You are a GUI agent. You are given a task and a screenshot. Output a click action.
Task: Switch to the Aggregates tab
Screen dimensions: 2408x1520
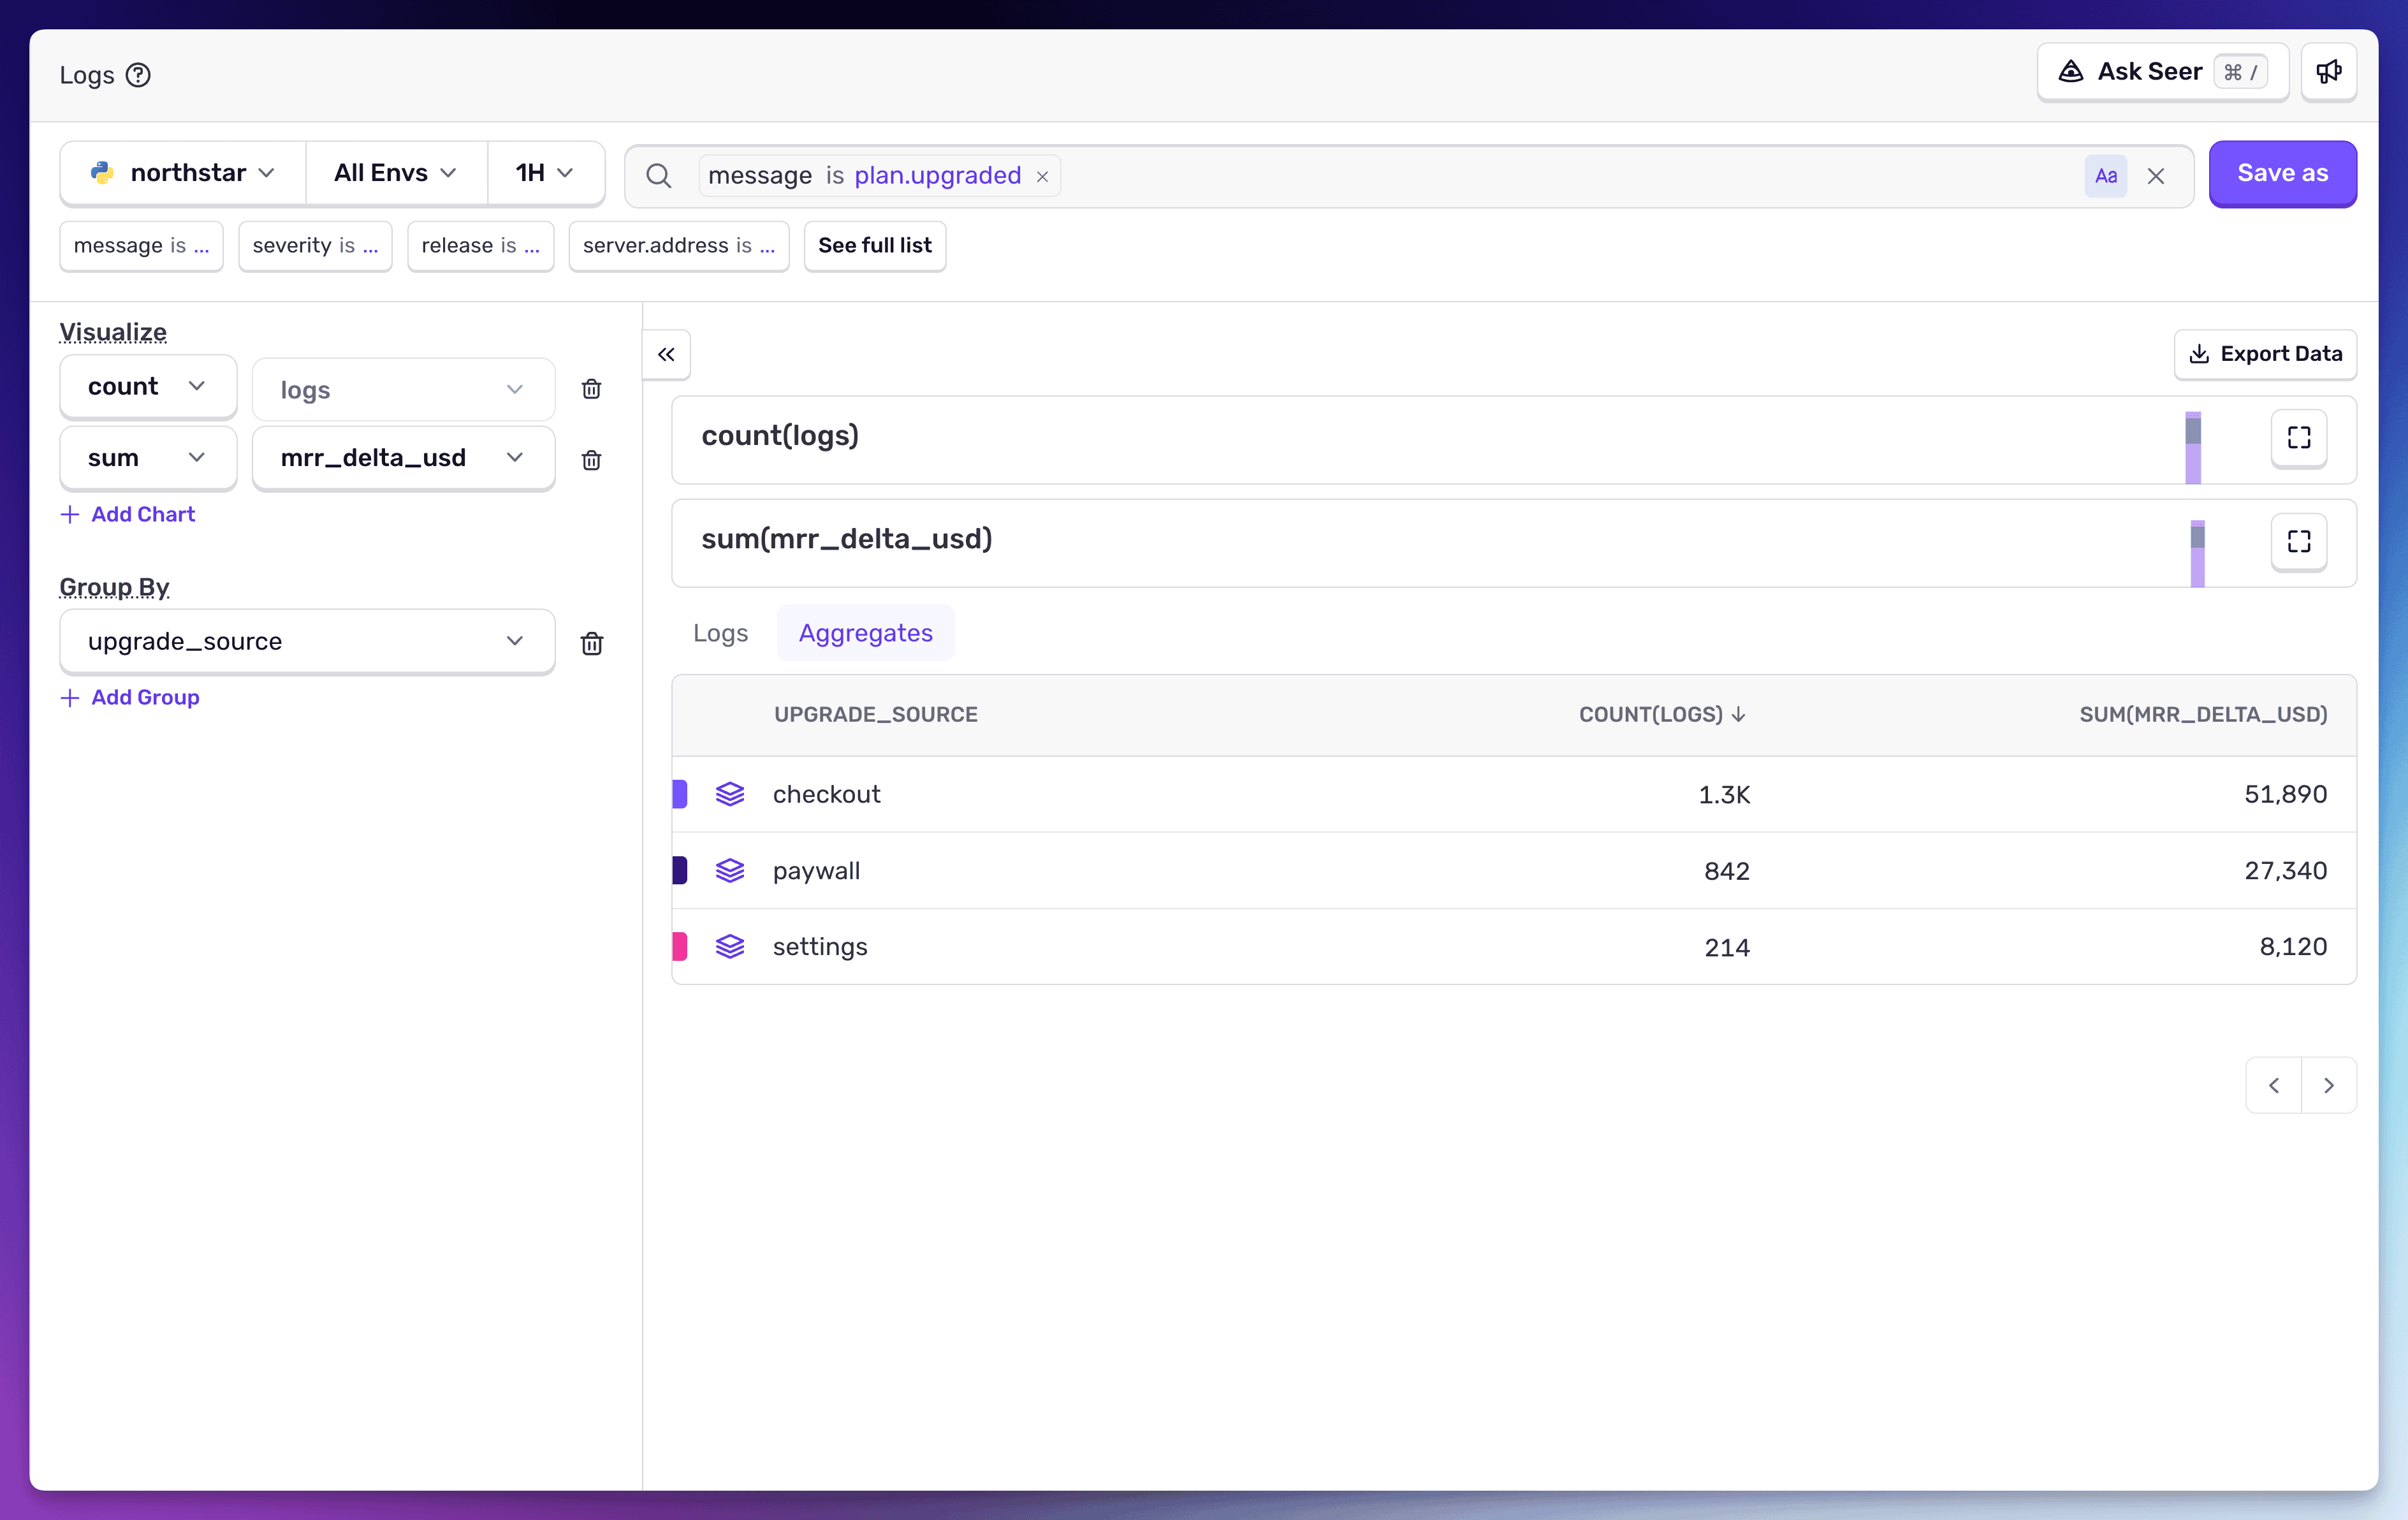[x=866, y=633]
